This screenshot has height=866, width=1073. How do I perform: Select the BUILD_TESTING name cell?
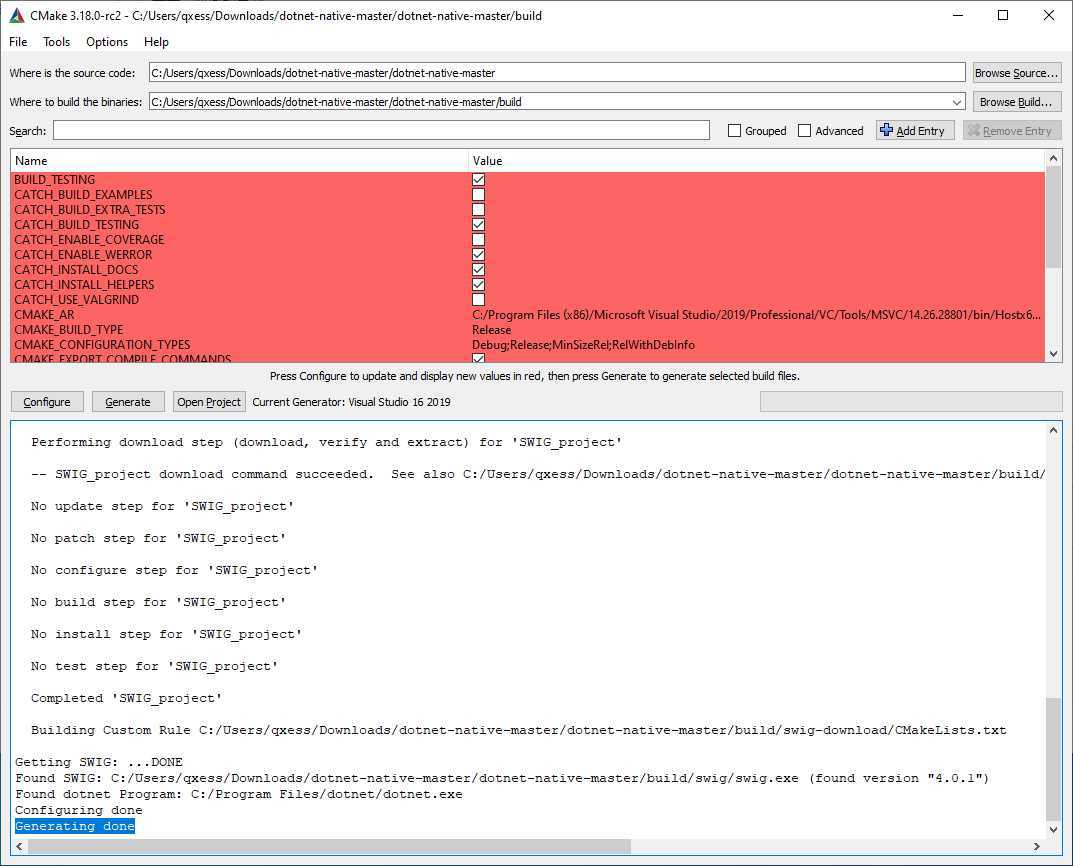coord(240,180)
